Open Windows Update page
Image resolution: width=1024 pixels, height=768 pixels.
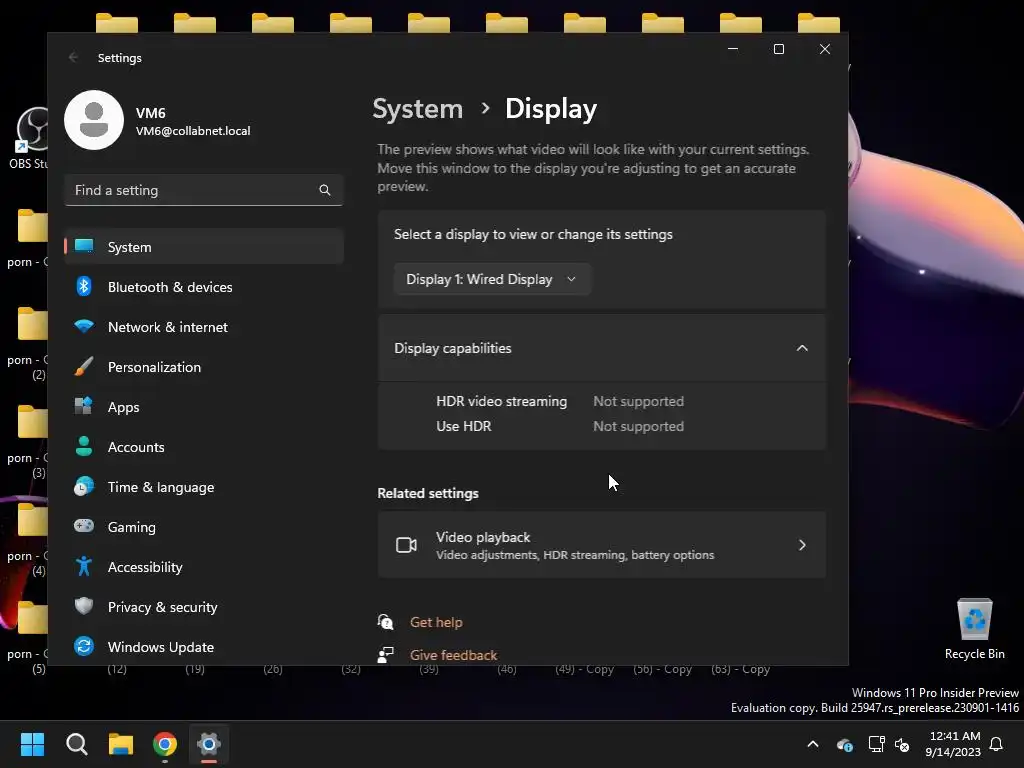pyautogui.click(x=204, y=647)
